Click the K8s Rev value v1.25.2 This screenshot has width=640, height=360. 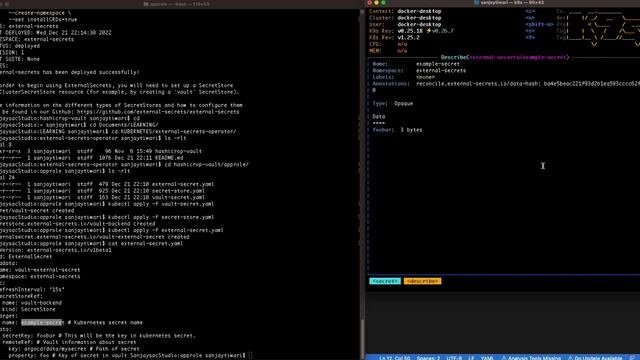click(409, 38)
